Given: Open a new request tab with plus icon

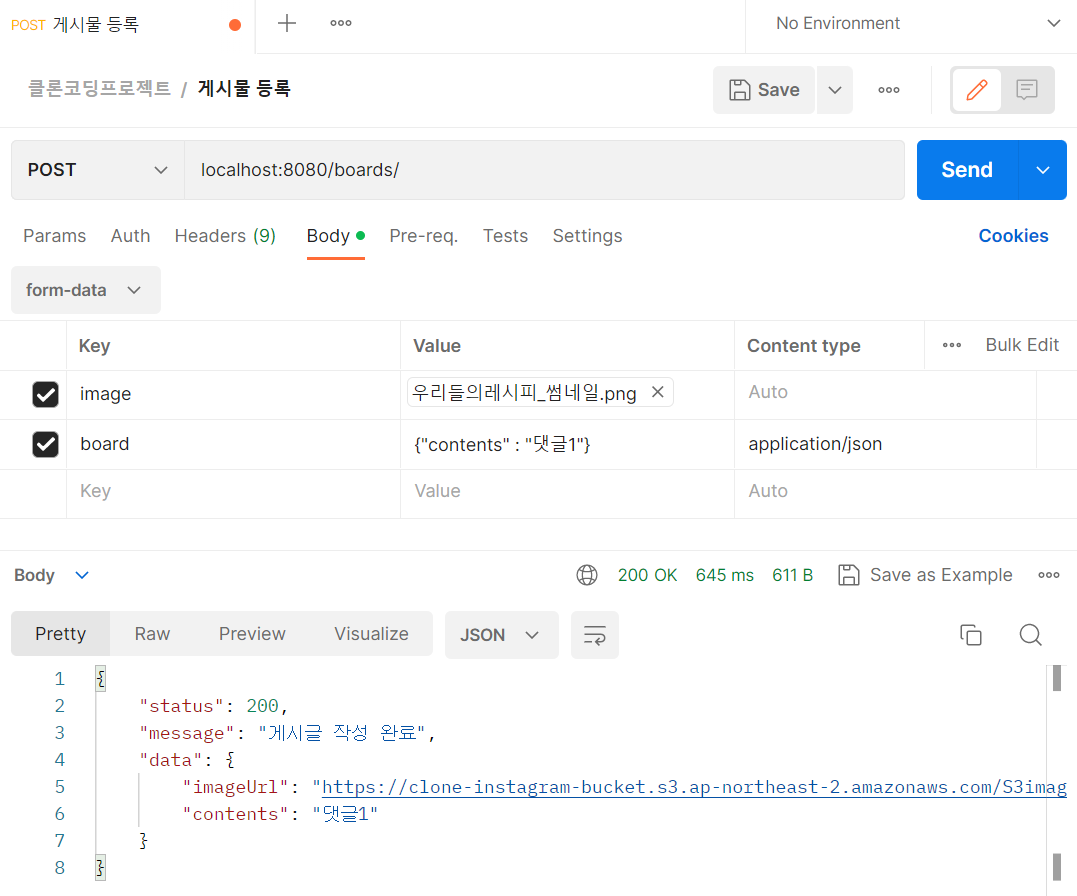Looking at the screenshot, I should 286,23.
